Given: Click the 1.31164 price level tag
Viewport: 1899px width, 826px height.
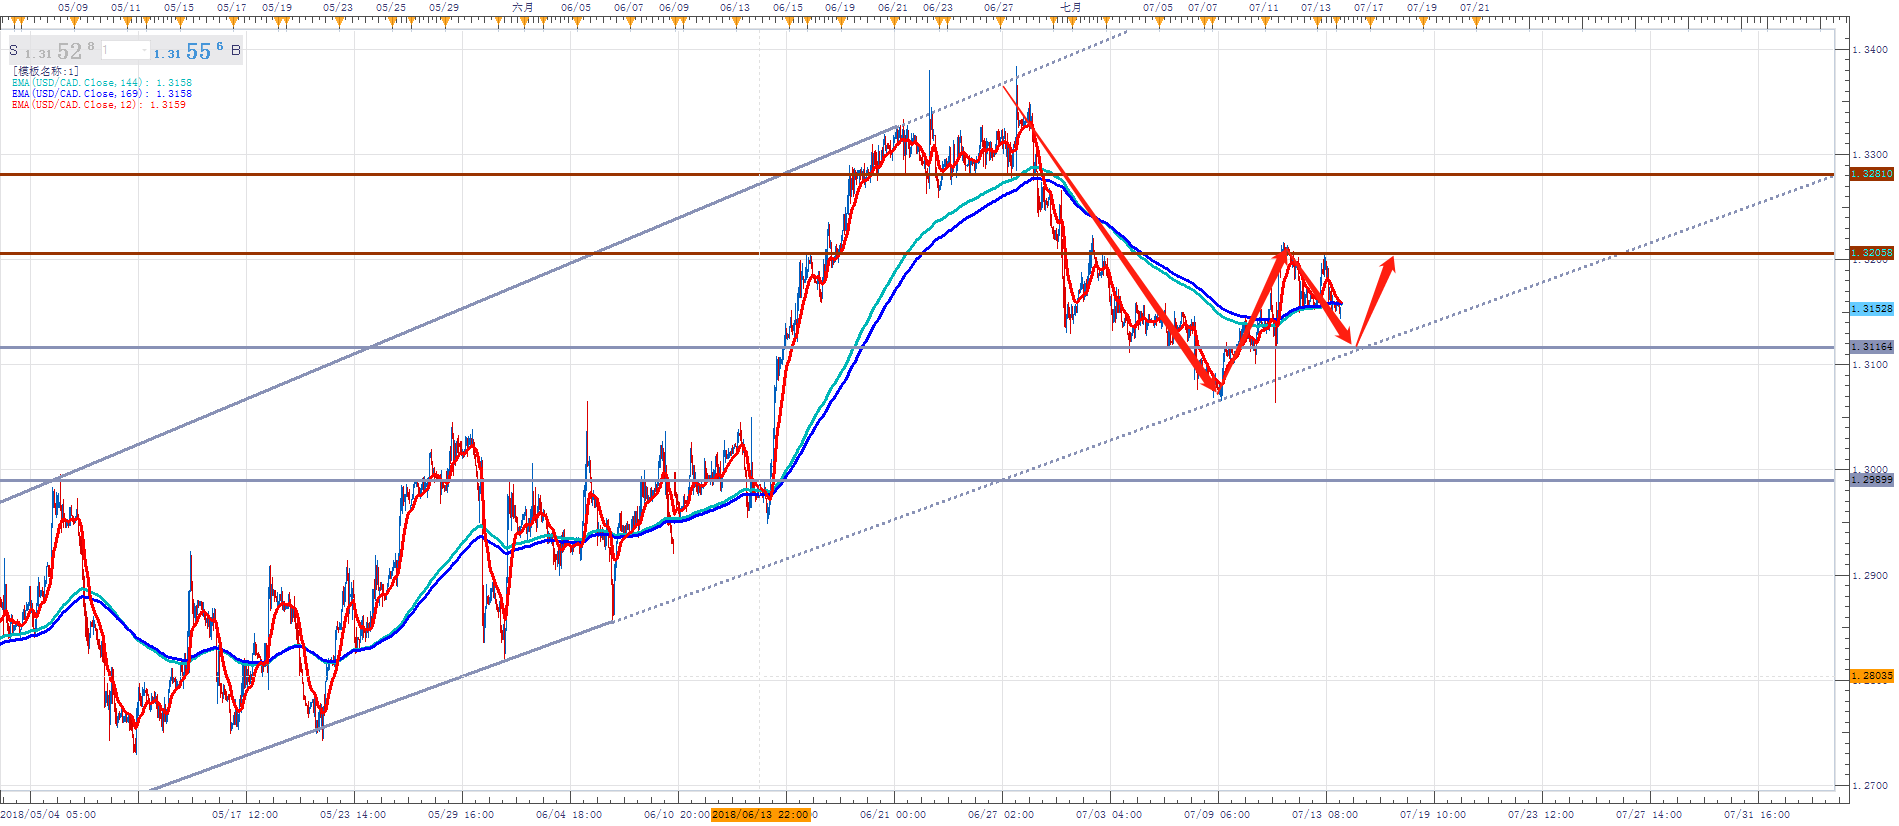Looking at the screenshot, I should pos(1871,347).
